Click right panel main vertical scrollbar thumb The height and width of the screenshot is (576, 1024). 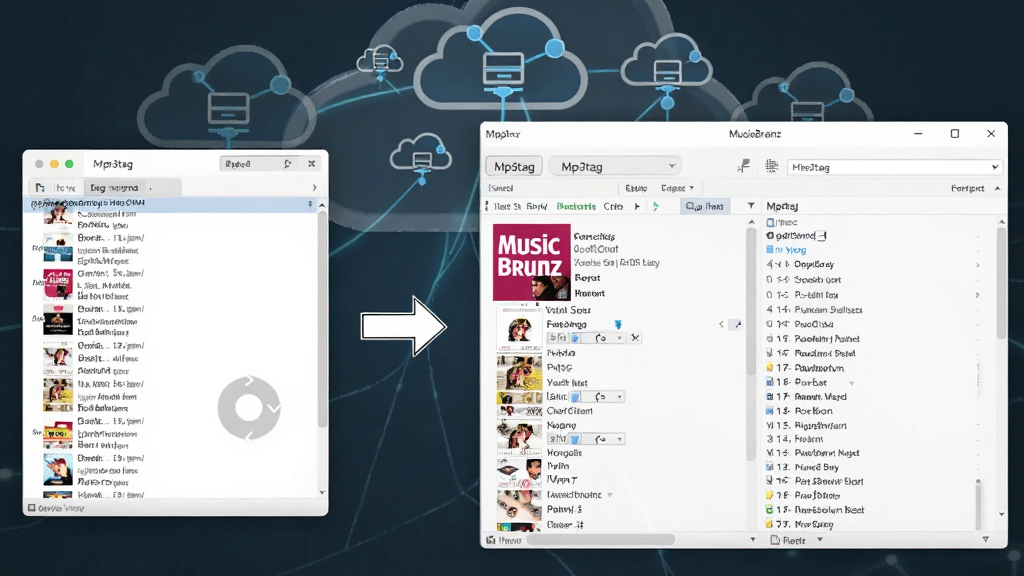[x=1002, y=282]
